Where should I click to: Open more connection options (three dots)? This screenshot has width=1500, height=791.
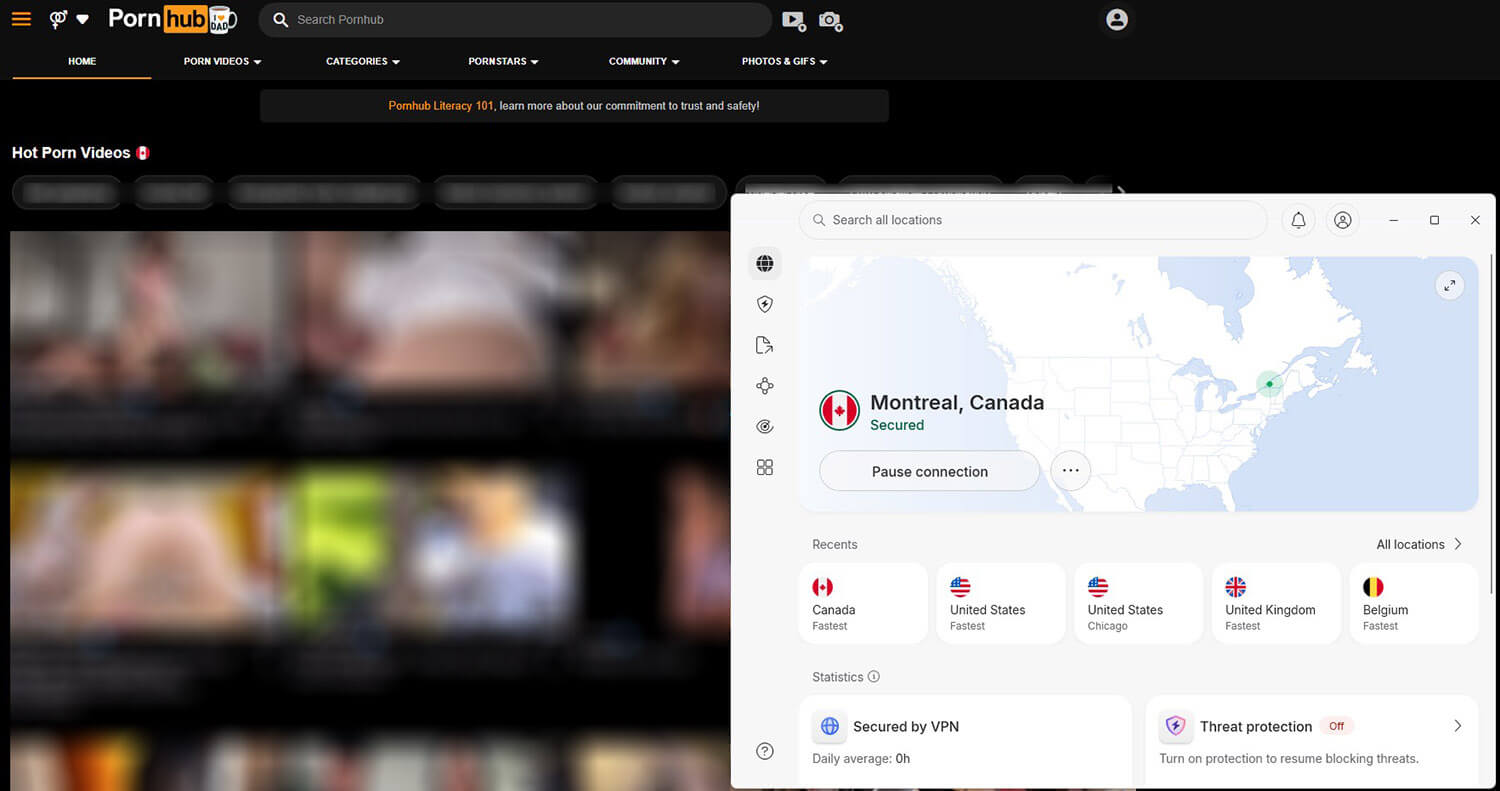point(1071,470)
